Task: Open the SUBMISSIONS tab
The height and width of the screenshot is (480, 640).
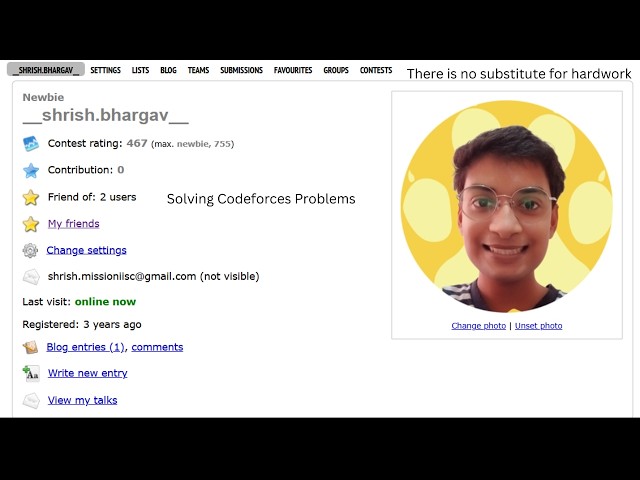Action: click(241, 70)
